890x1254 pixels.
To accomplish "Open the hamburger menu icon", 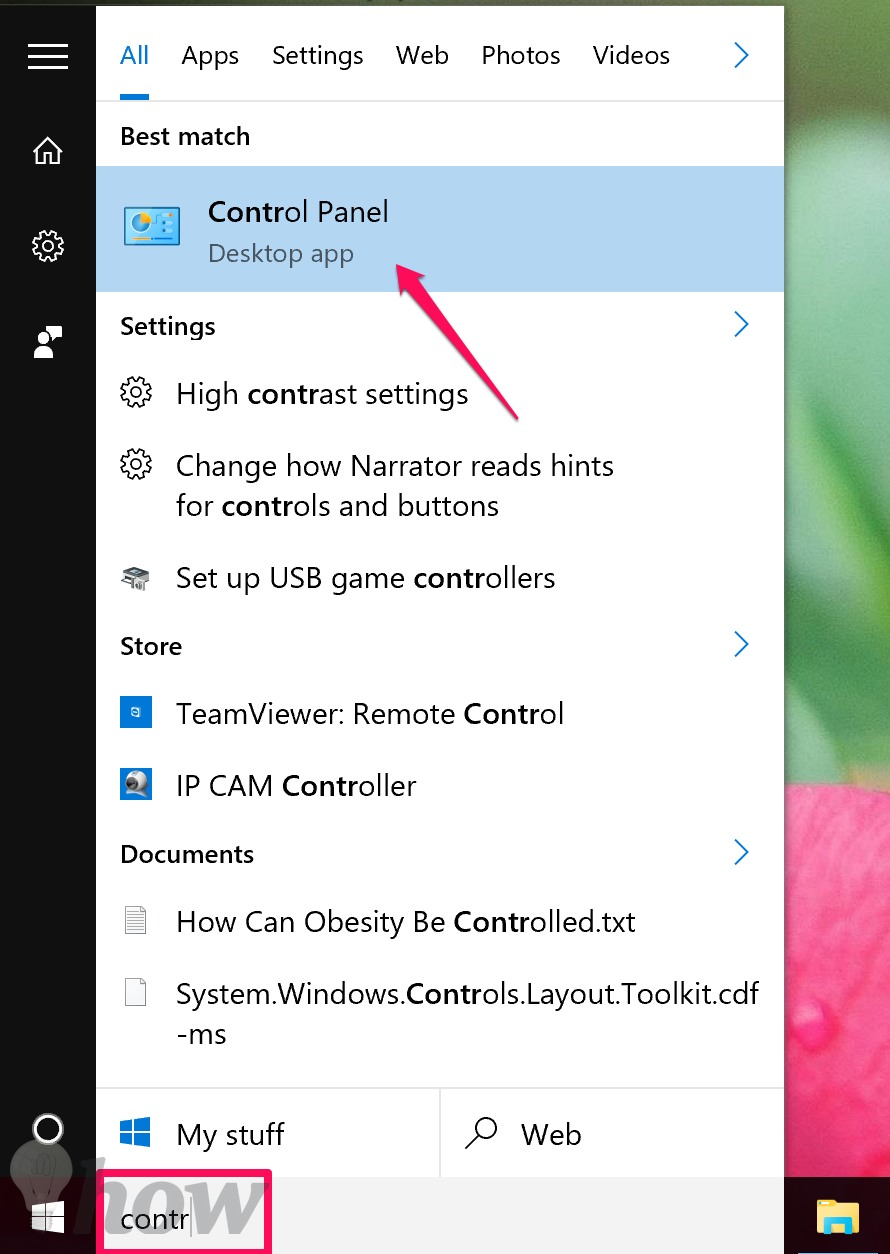I will point(48,56).
